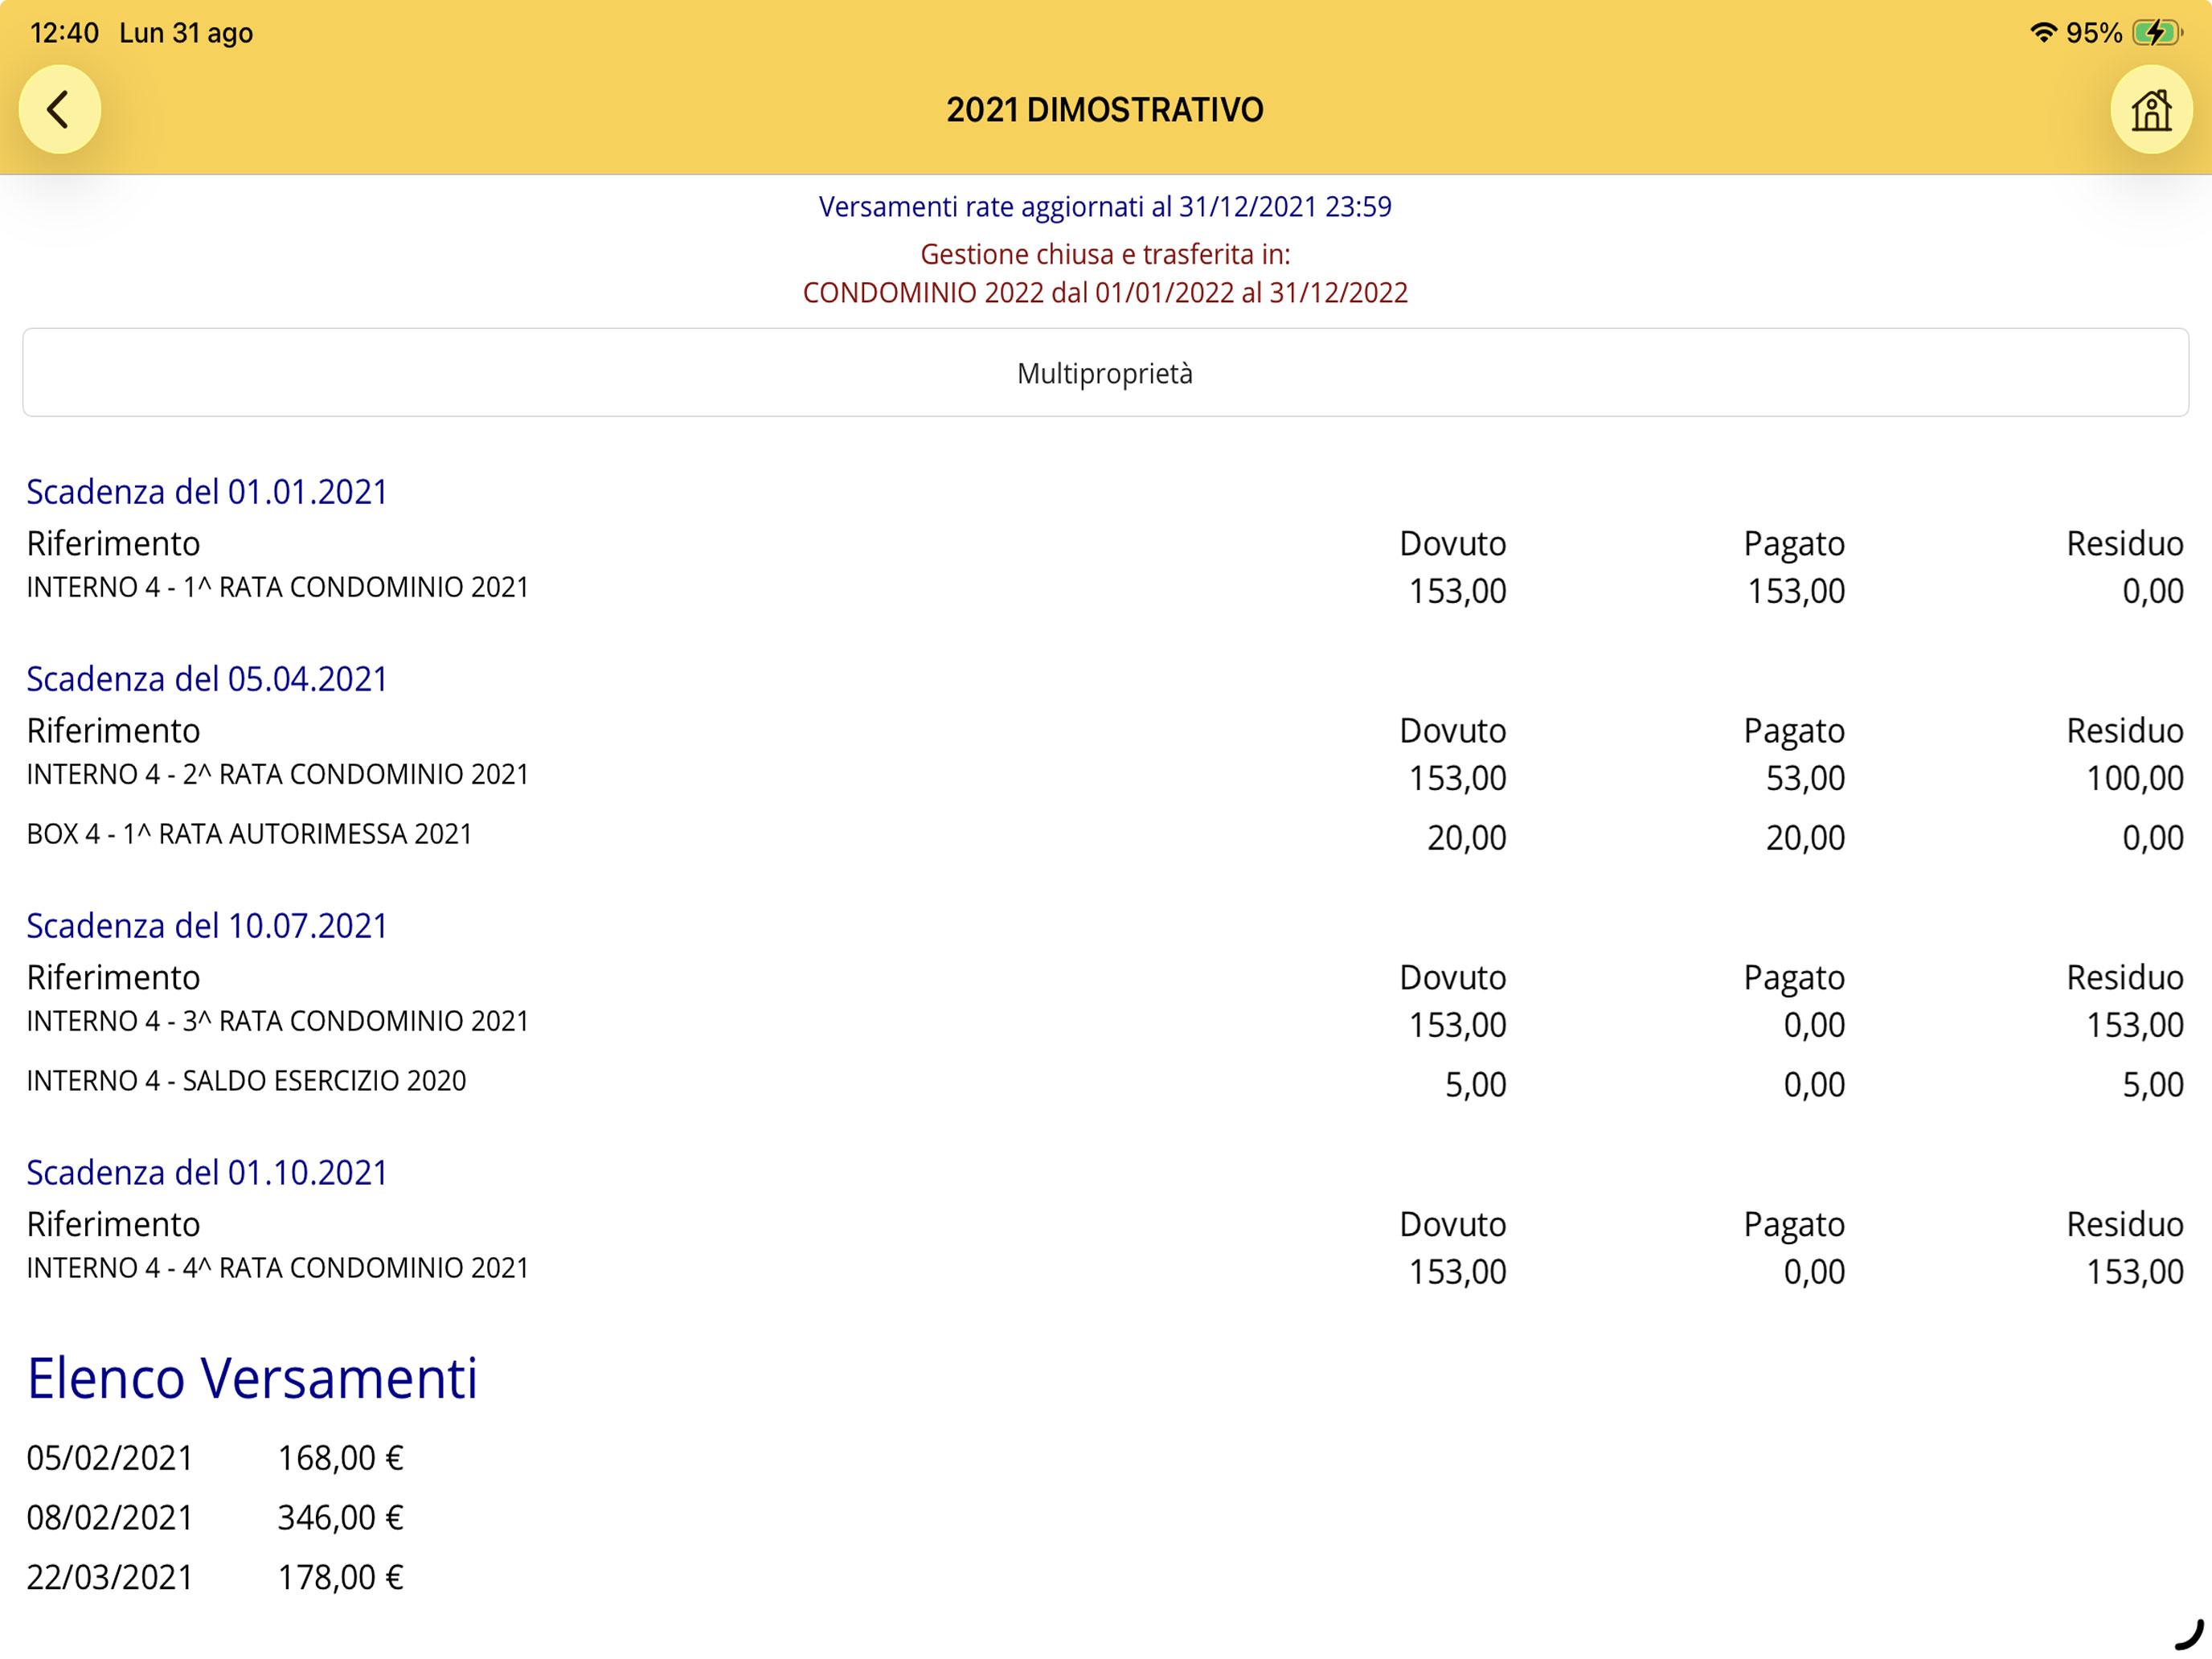Tap INTERNO 4 - 3^ RATA CONDOMINIO 2021
The height and width of the screenshot is (1659, 2212).
(x=277, y=1021)
